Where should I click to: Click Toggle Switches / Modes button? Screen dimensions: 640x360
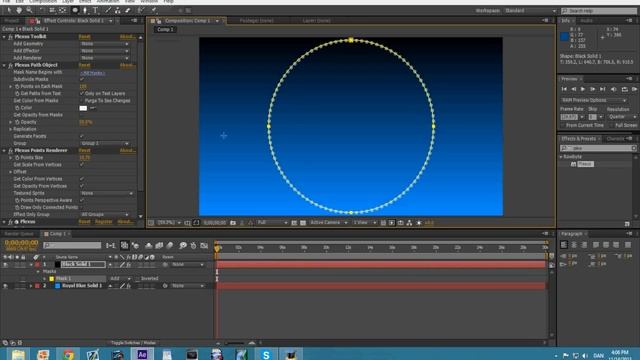pos(133,343)
